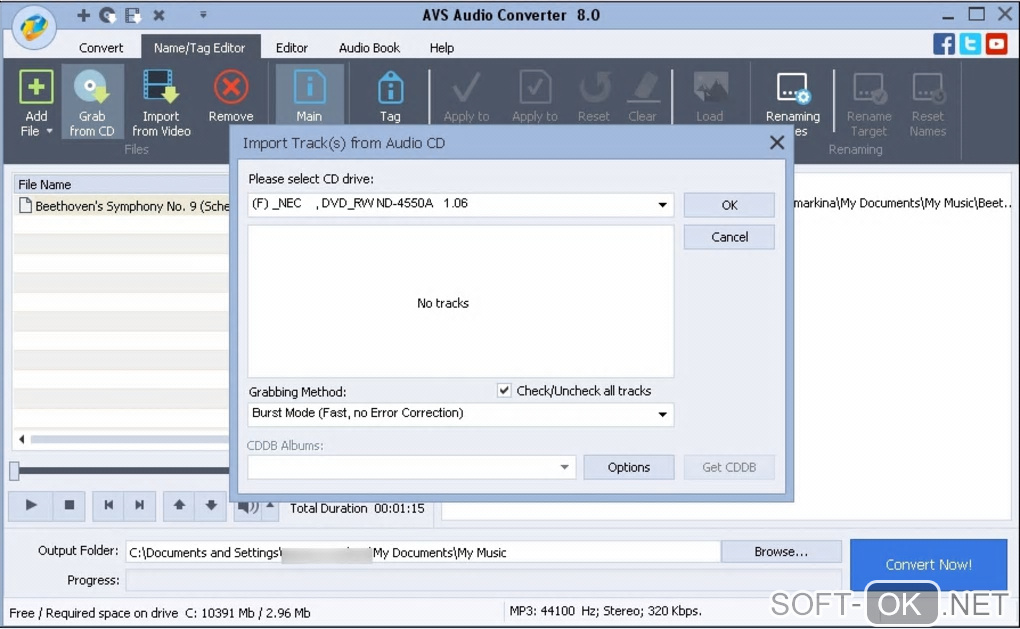The height and width of the screenshot is (629, 1020).
Task: Click Grab from CD ribbon button
Action: 92,101
